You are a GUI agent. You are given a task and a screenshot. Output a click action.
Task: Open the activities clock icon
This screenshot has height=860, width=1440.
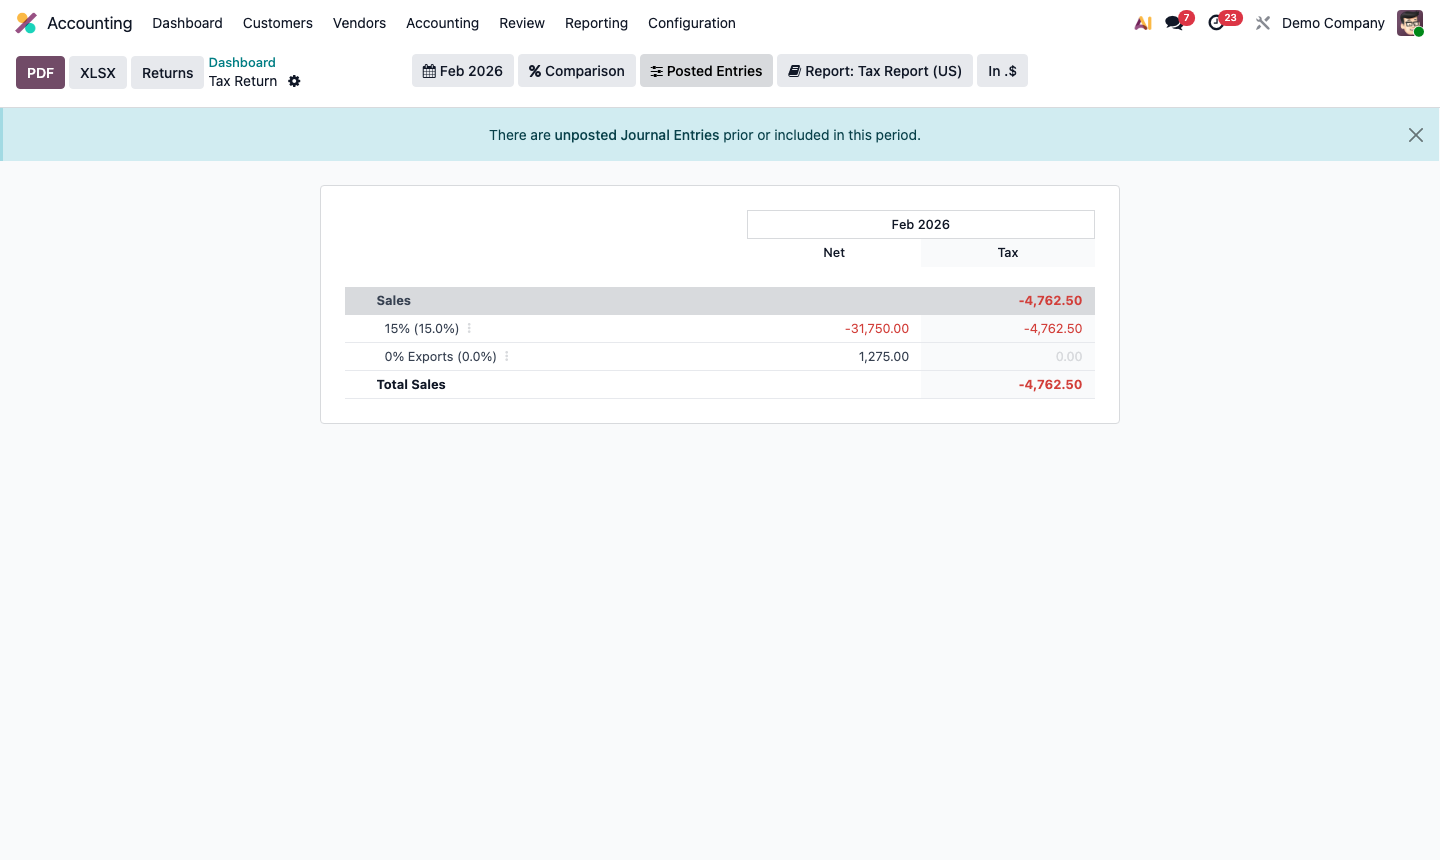[1216, 22]
